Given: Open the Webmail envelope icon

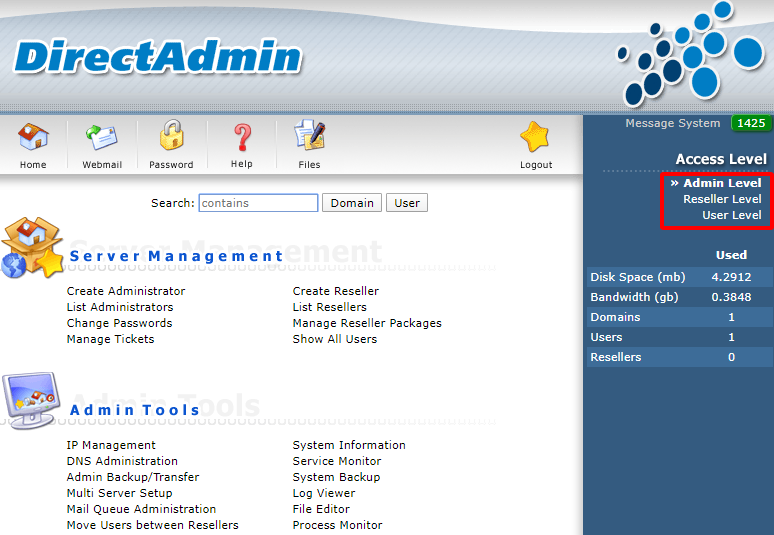Looking at the screenshot, I should (102, 137).
